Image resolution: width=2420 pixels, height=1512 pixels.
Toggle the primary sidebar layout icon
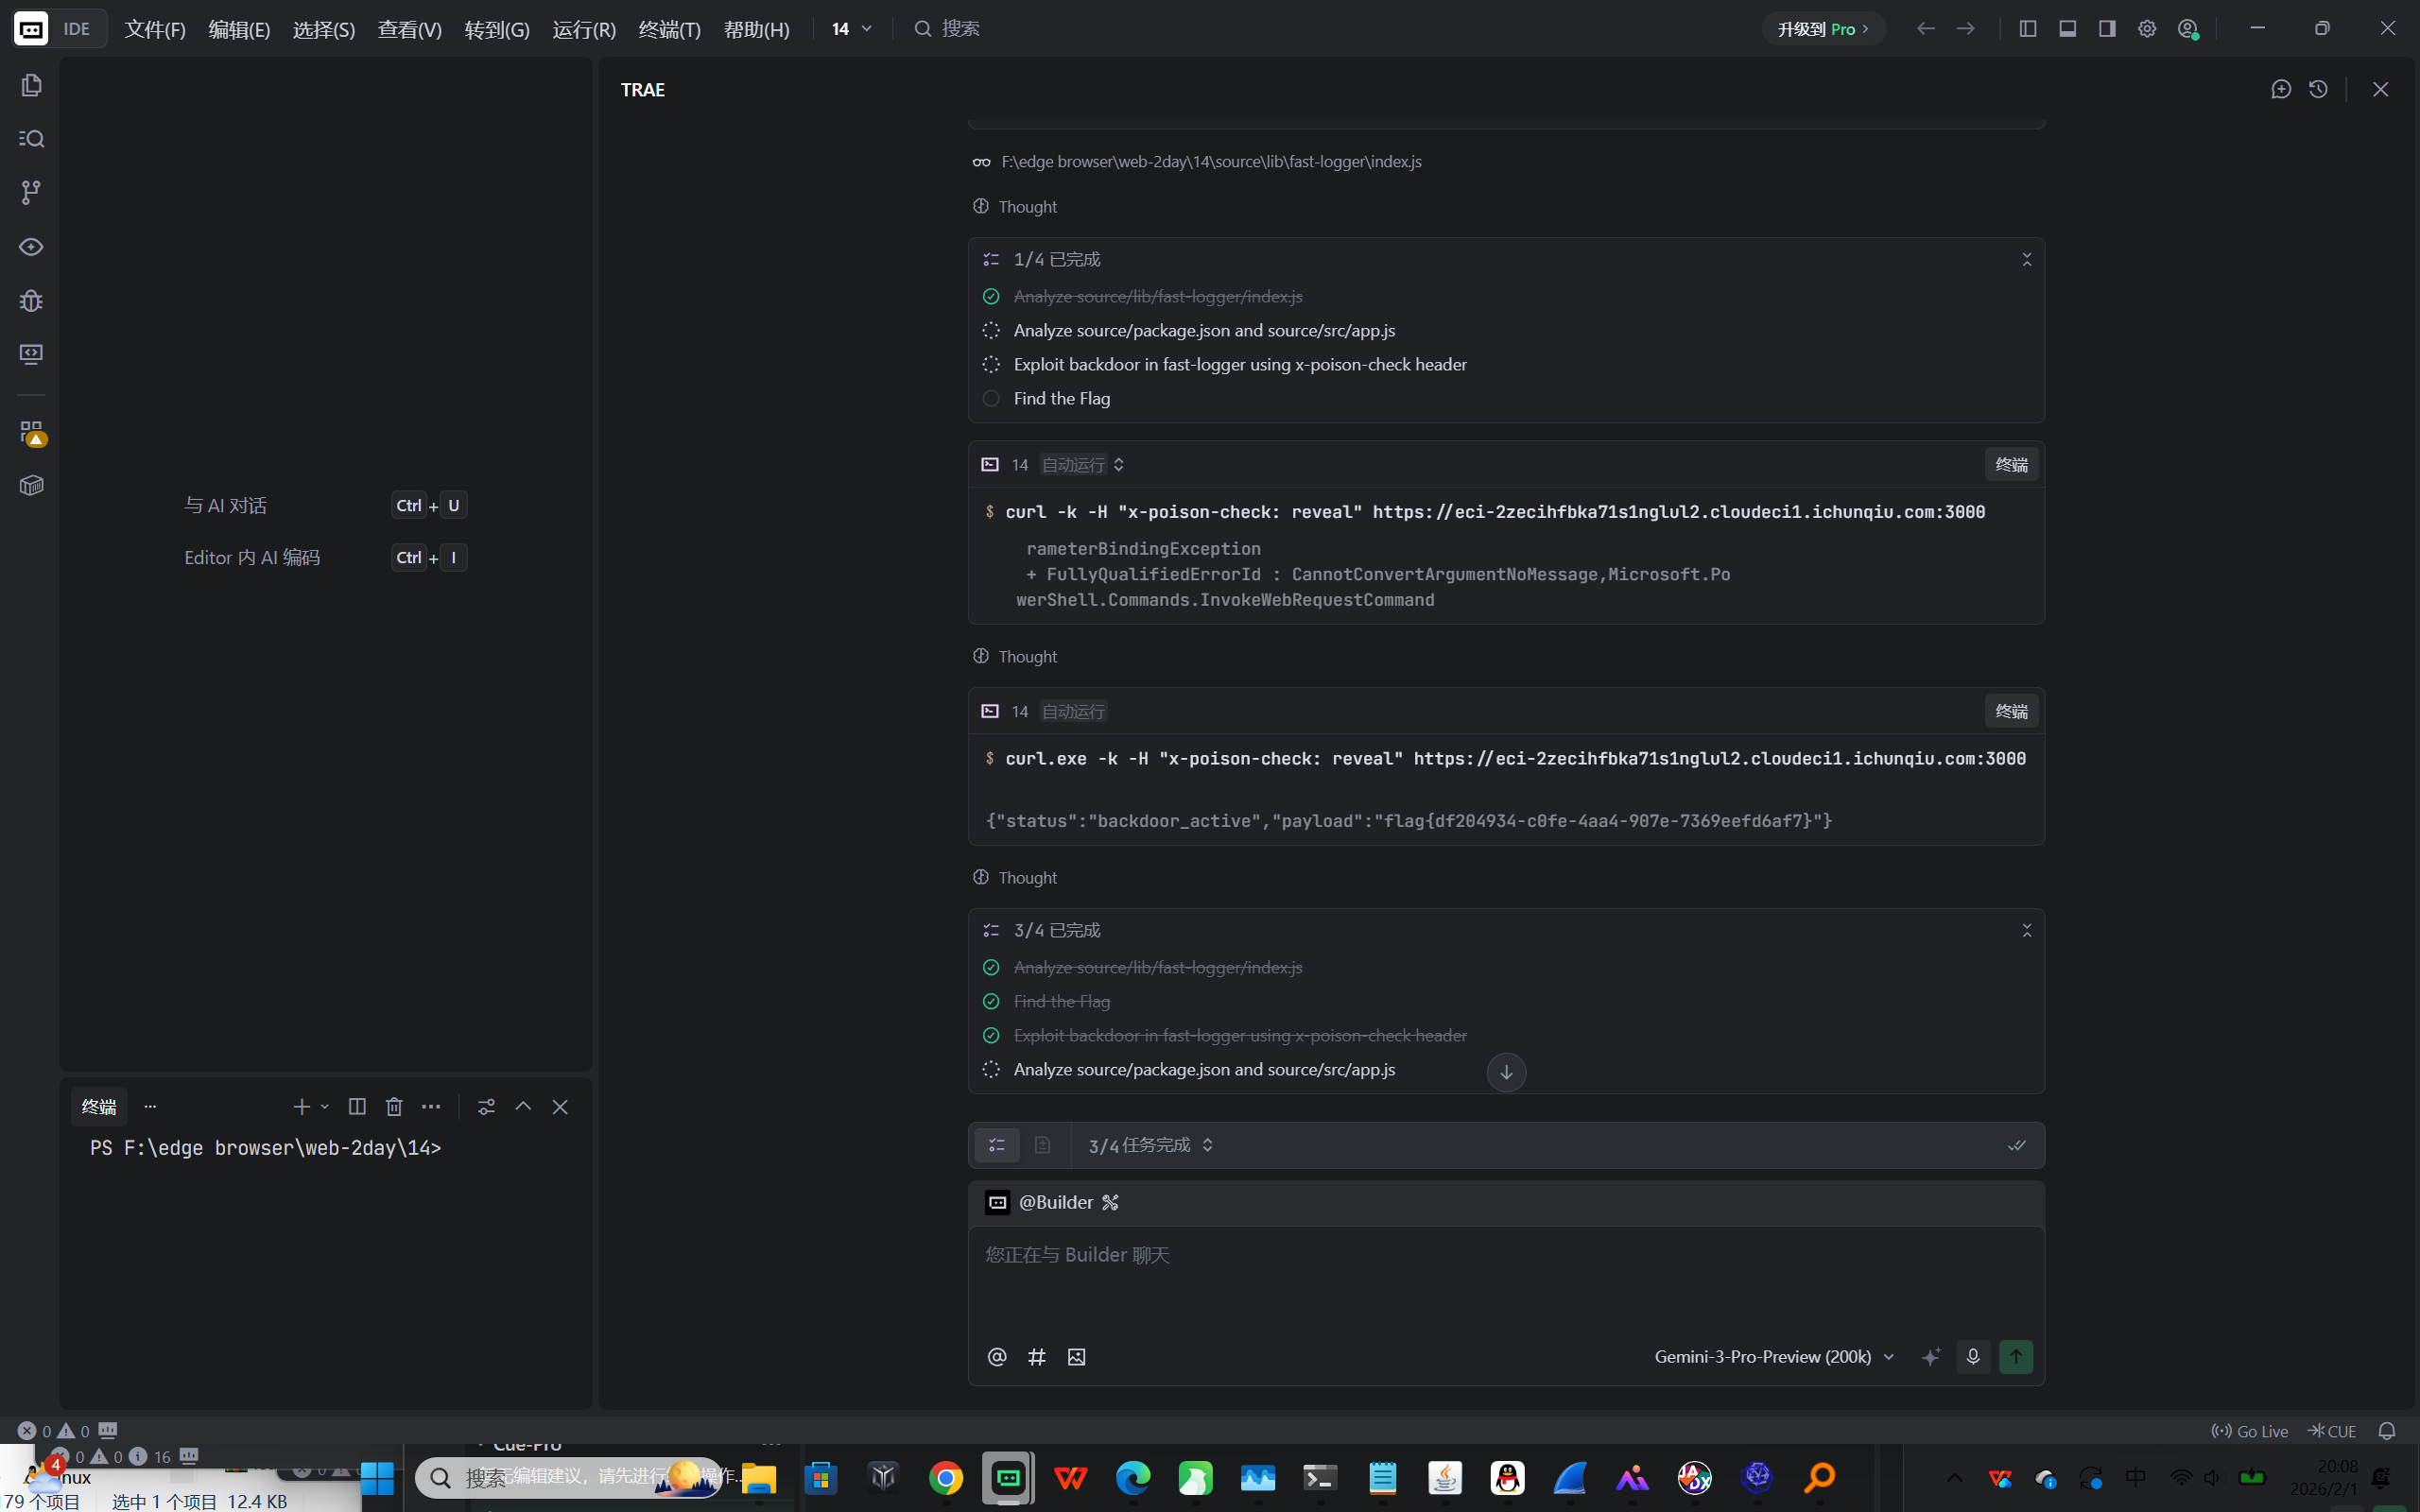(x=2028, y=29)
